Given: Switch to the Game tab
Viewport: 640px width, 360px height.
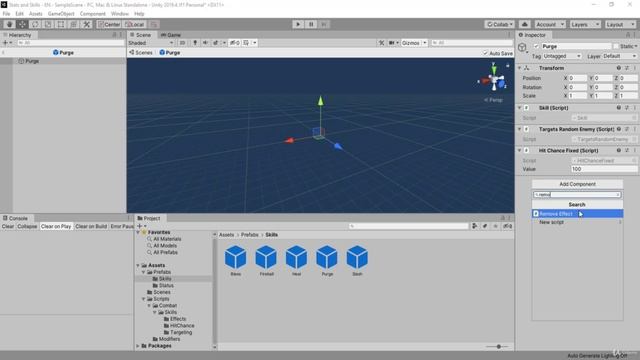Looking at the screenshot, I should (171, 35).
